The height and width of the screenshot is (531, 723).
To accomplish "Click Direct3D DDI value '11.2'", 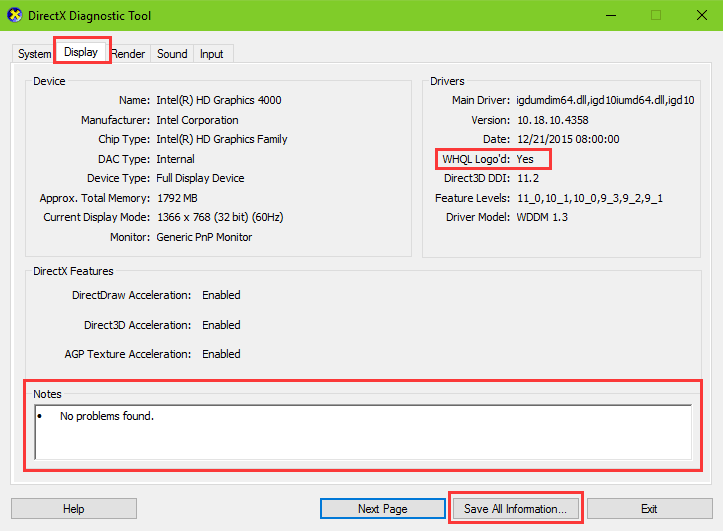I will tap(528, 178).
